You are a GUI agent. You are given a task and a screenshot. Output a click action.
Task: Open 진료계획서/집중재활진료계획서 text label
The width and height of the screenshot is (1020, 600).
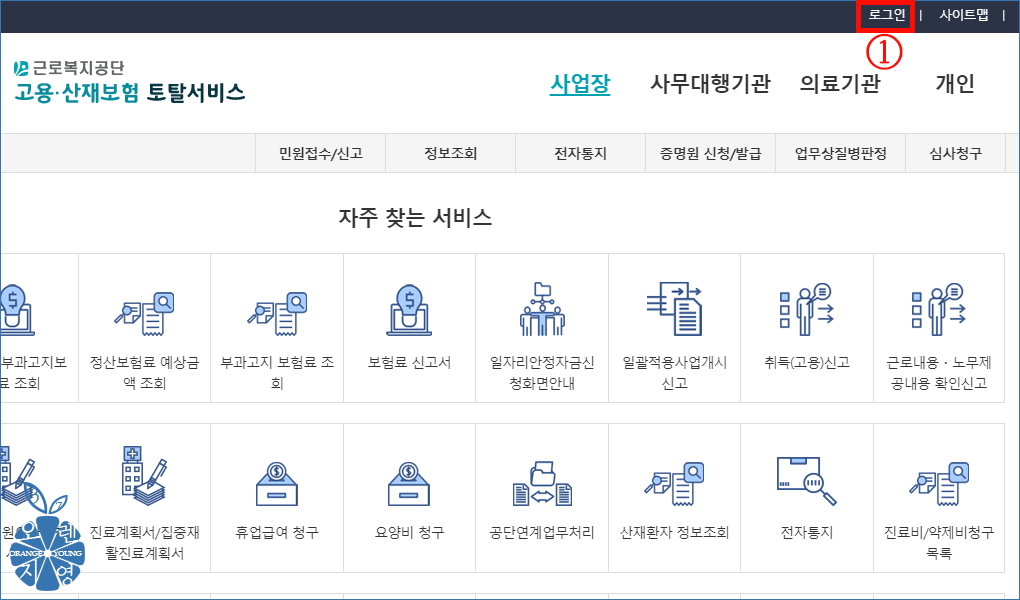click(144, 543)
